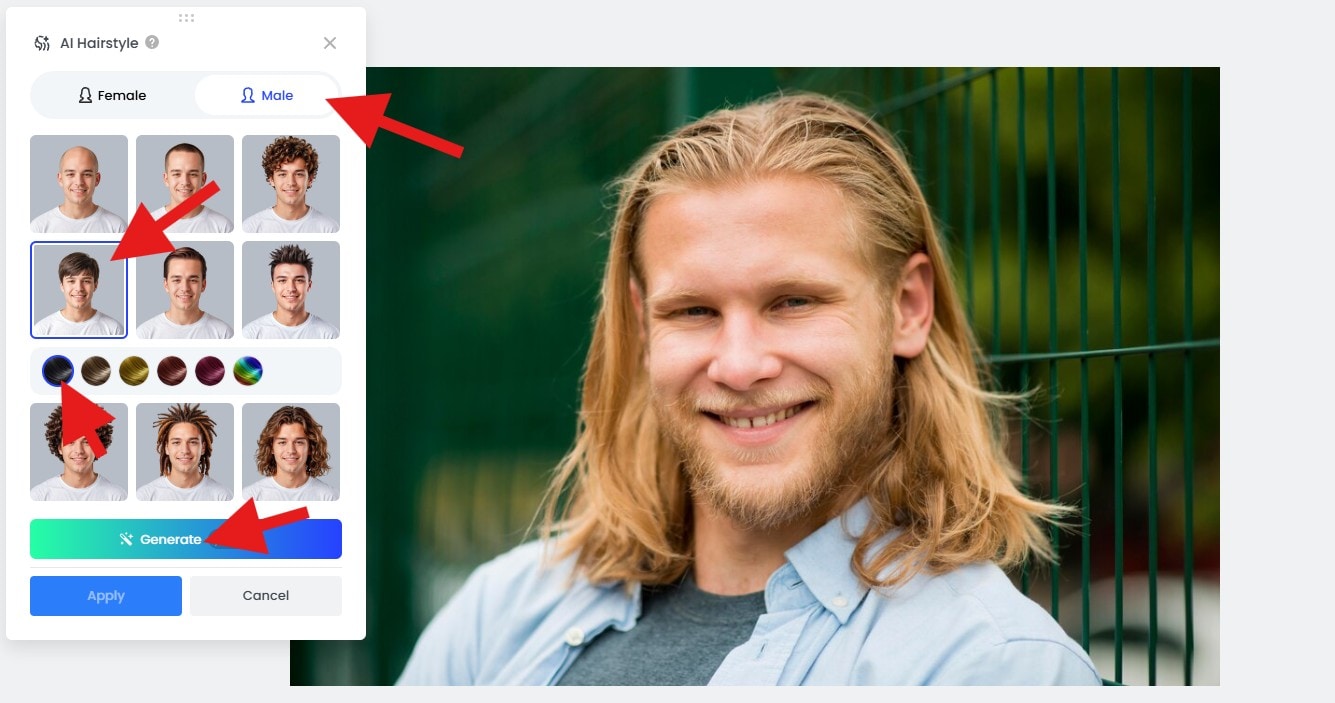Viewport: 1335px width, 703px height.
Task: Click the Generate button
Action: (186, 539)
